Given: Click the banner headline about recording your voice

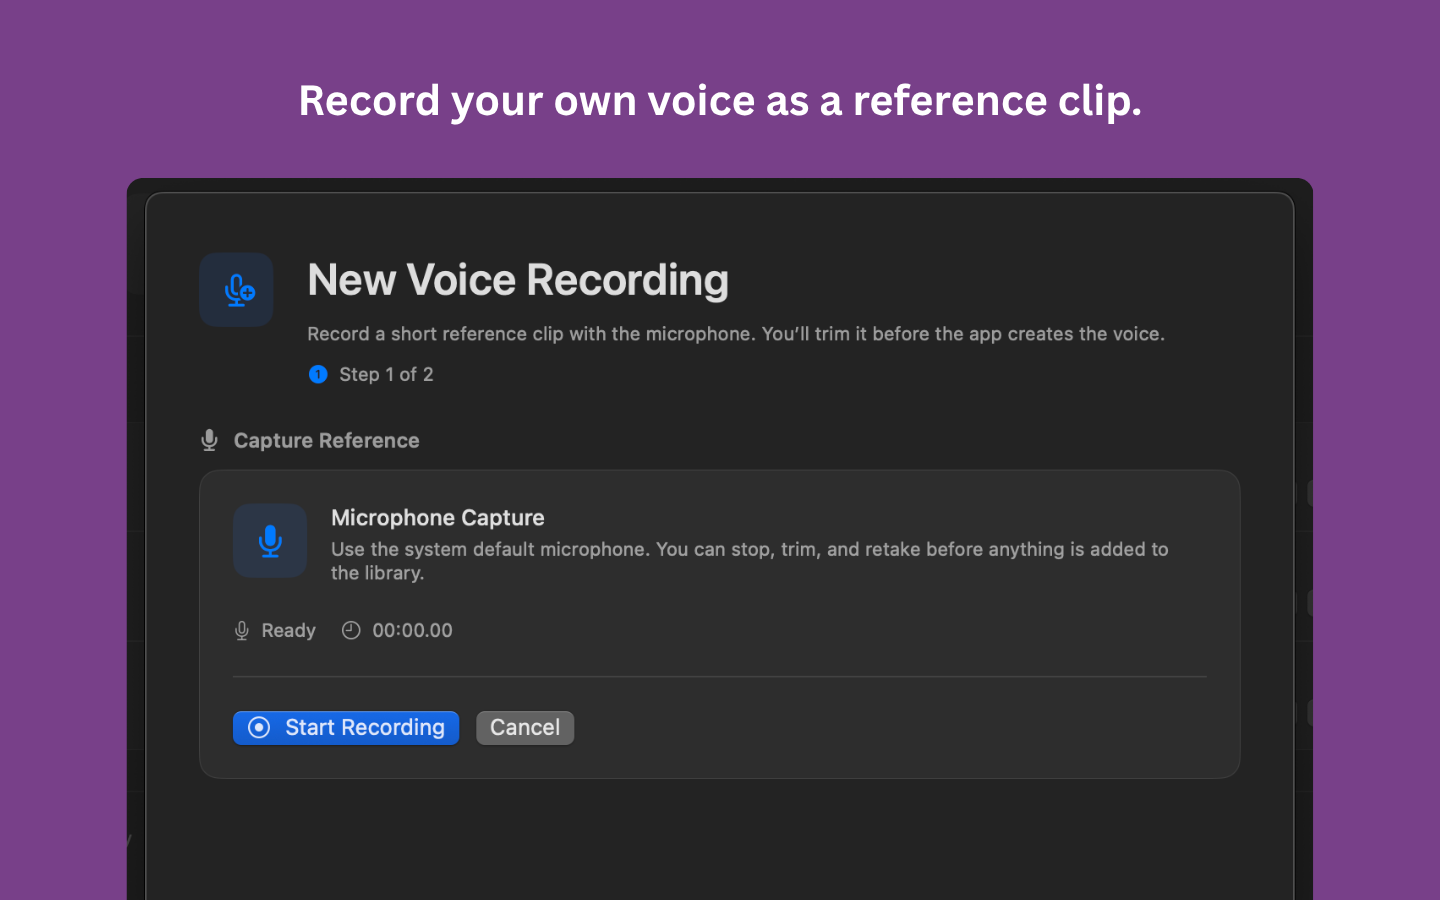Looking at the screenshot, I should [720, 101].
